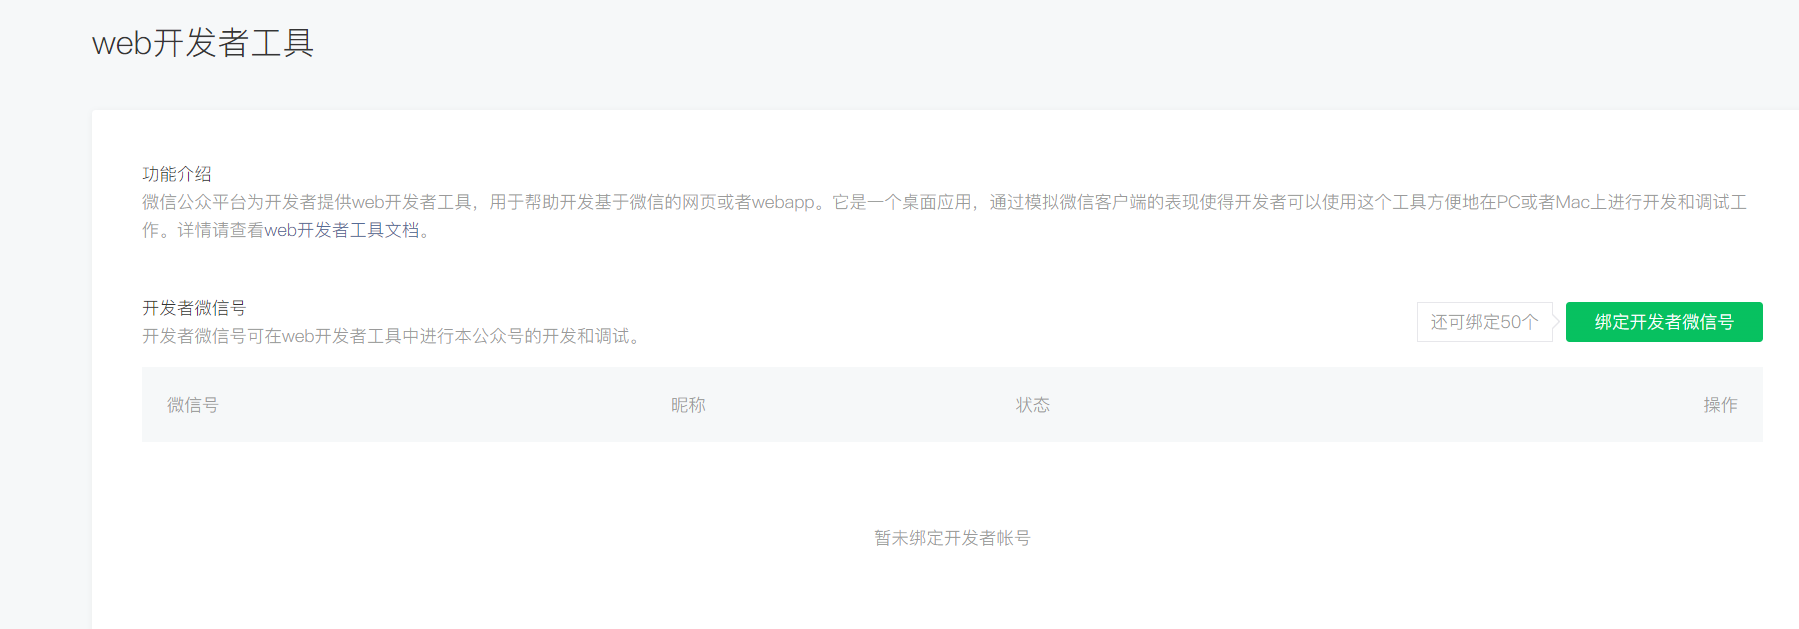Screen dimensions: 1799x629
Task: Click the web开发者工具 page title
Action: 203,43
